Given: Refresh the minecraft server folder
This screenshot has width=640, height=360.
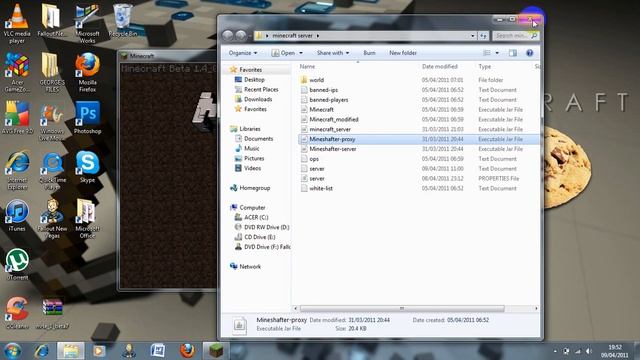Looking at the screenshot, I should point(483,36).
